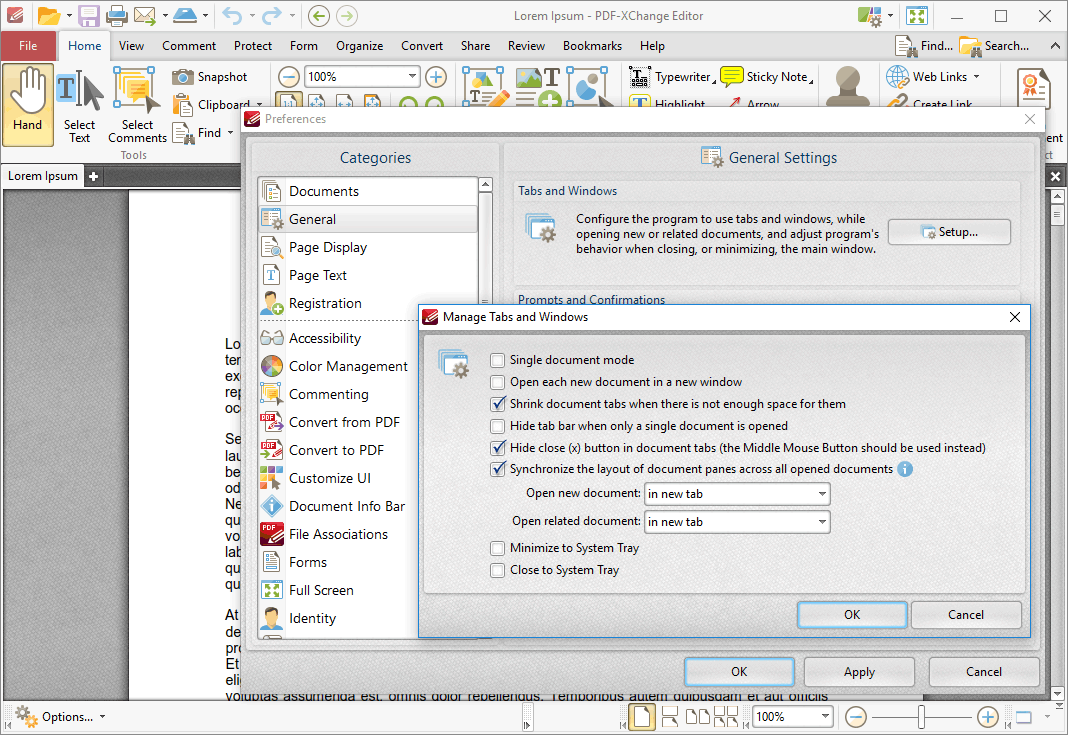Open the Organize ribbon tab
1068x735 pixels.
pyautogui.click(x=359, y=46)
